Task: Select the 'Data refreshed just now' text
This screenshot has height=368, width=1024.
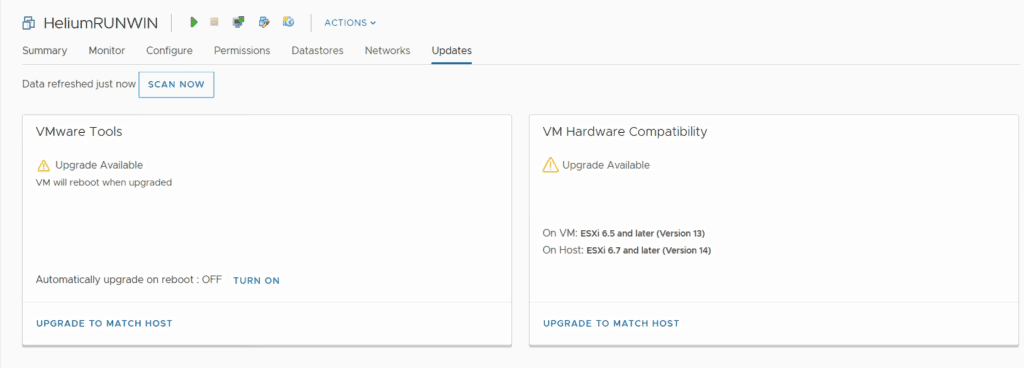Action: [x=79, y=84]
